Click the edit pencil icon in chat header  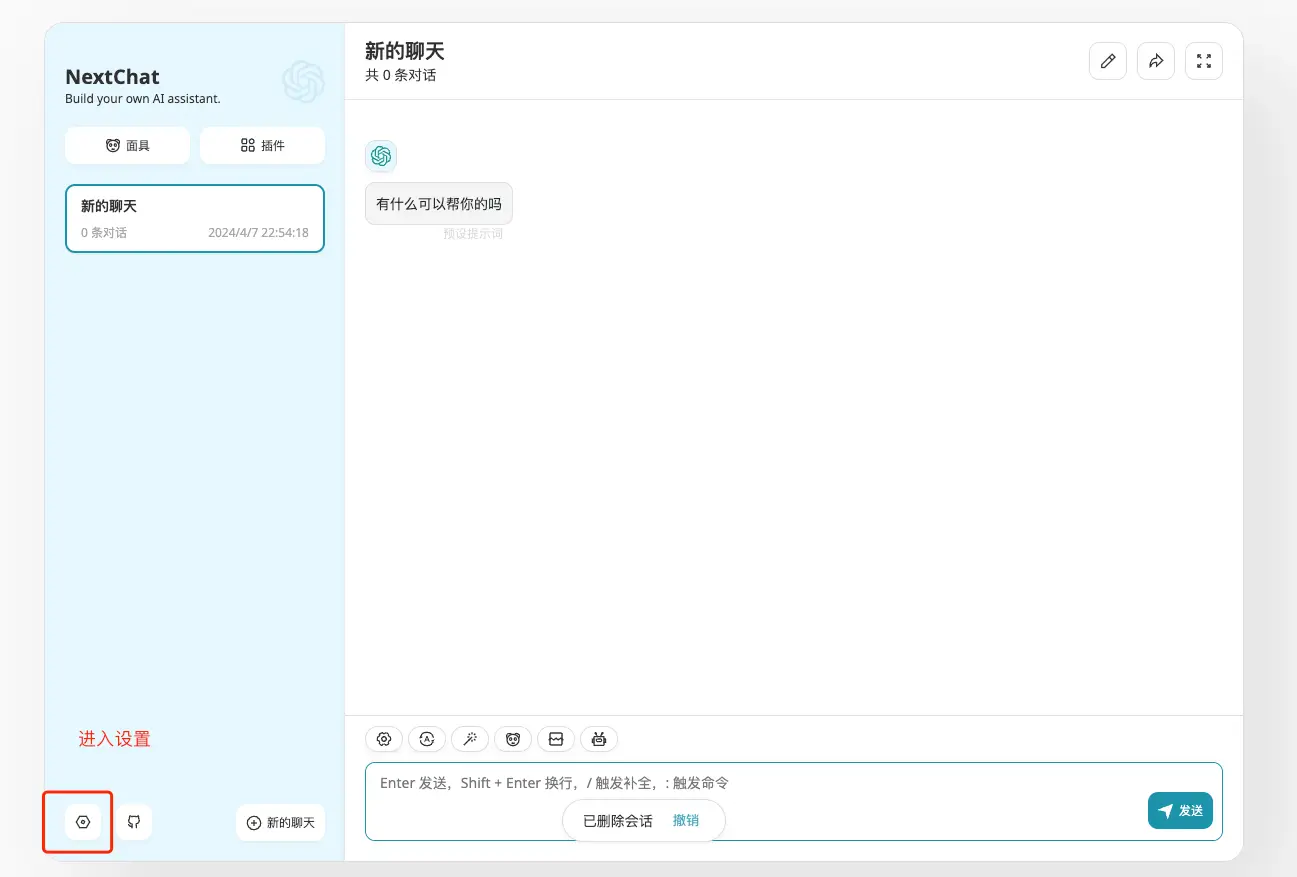coord(1107,60)
